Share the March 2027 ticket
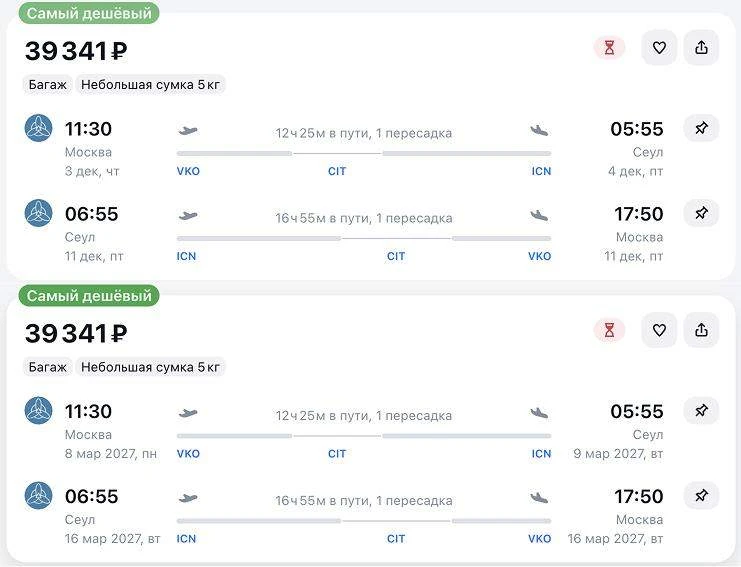 [701, 330]
